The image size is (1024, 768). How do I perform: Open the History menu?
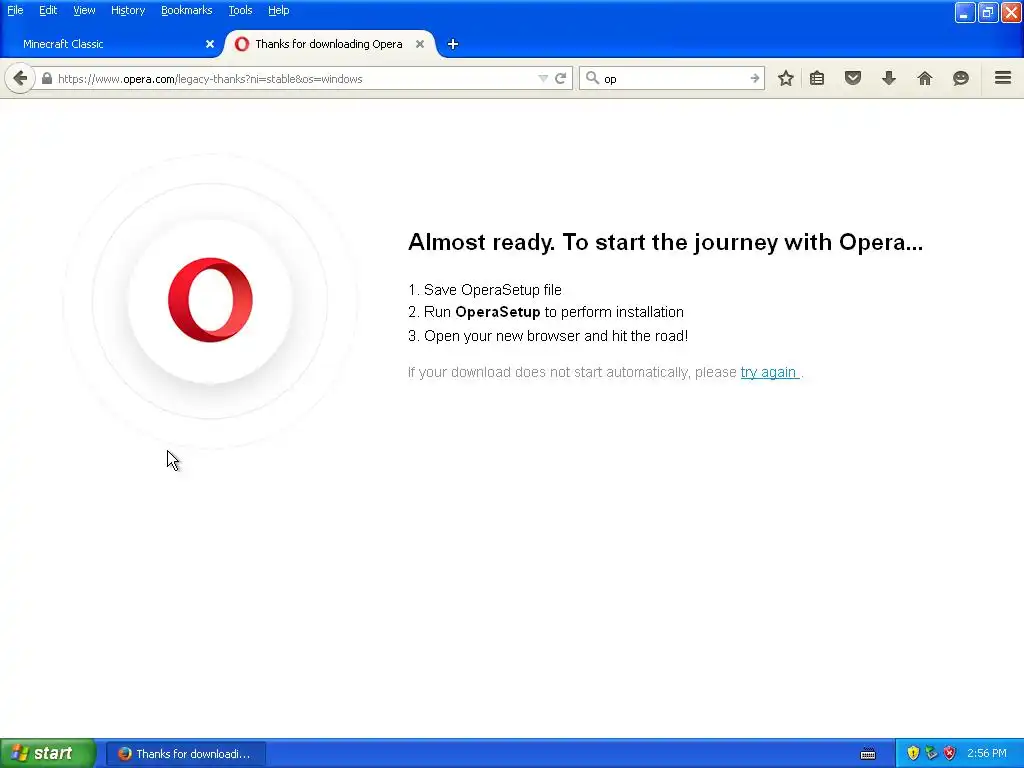[128, 10]
